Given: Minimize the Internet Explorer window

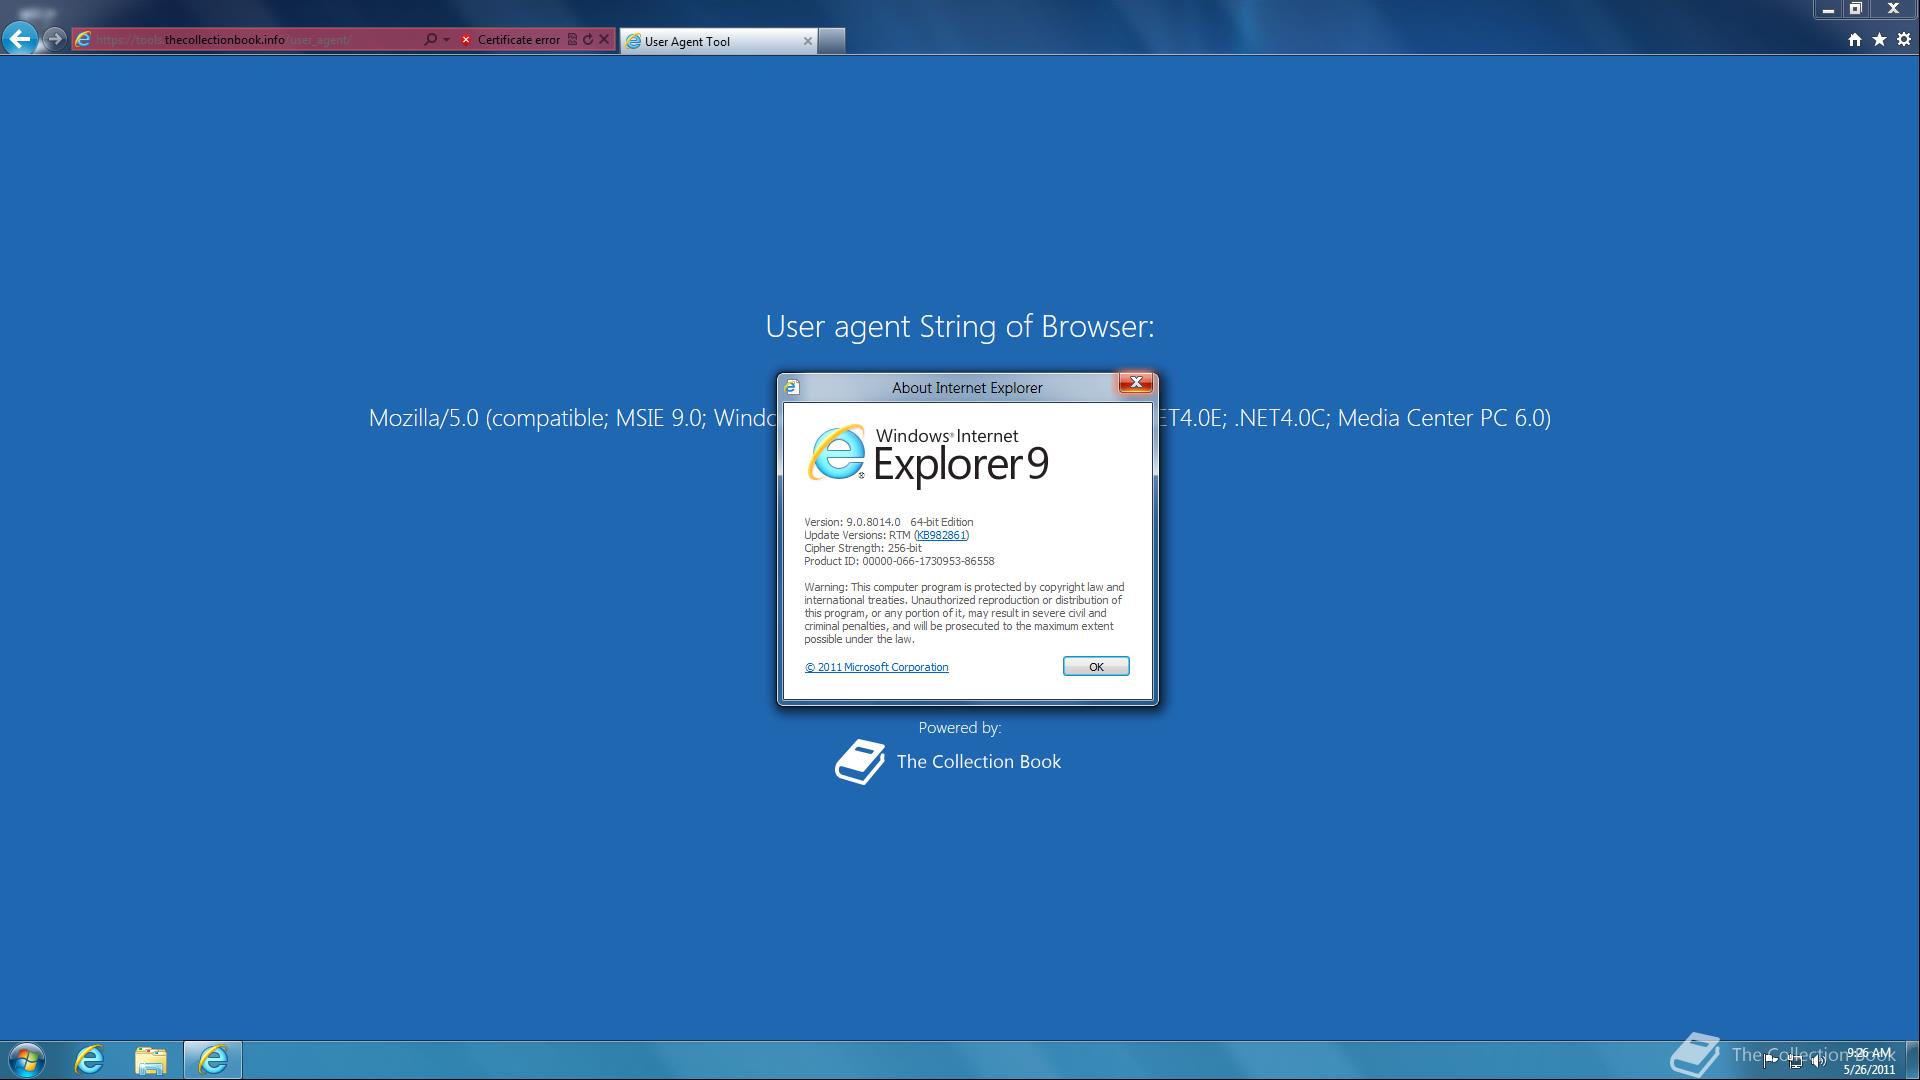Looking at the screenshot, I should point(1828,9).
